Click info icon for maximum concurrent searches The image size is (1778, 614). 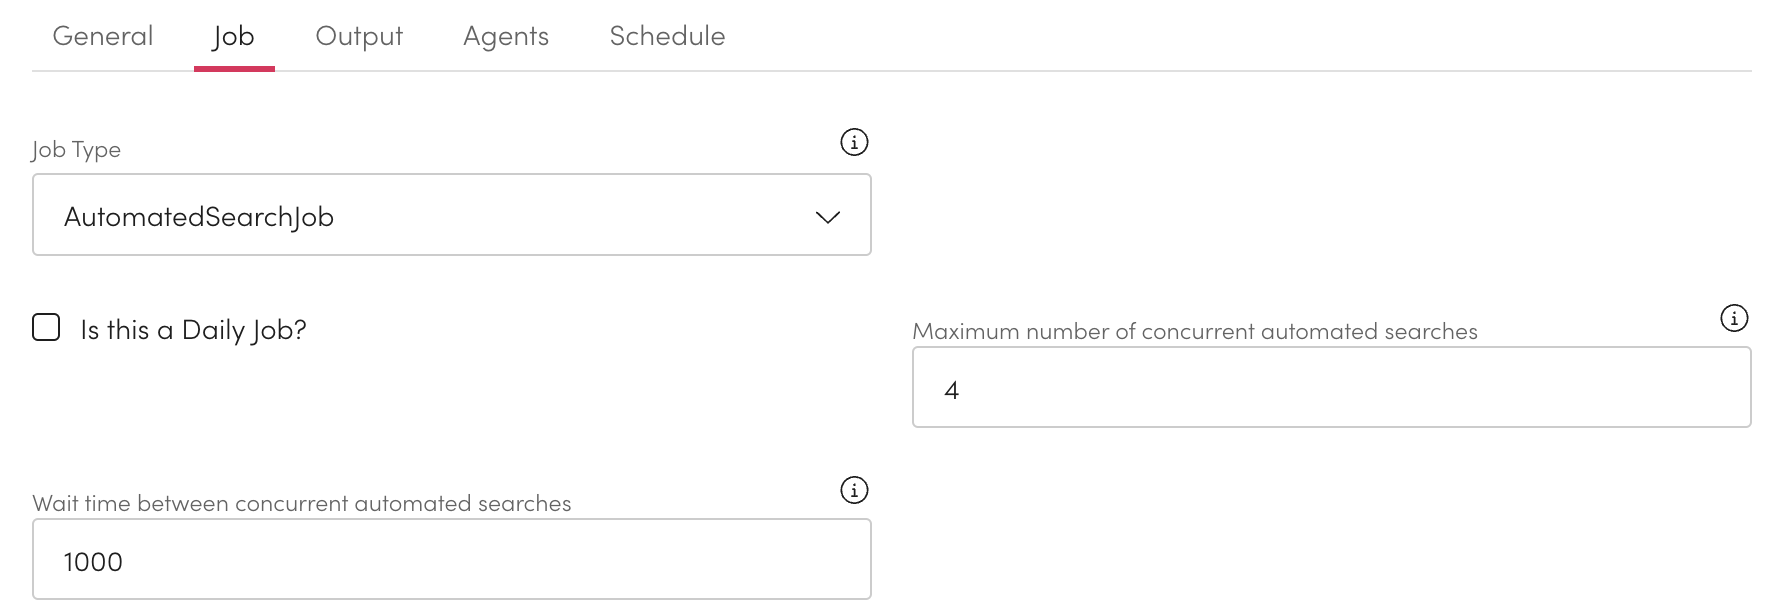pos(1734,318)
